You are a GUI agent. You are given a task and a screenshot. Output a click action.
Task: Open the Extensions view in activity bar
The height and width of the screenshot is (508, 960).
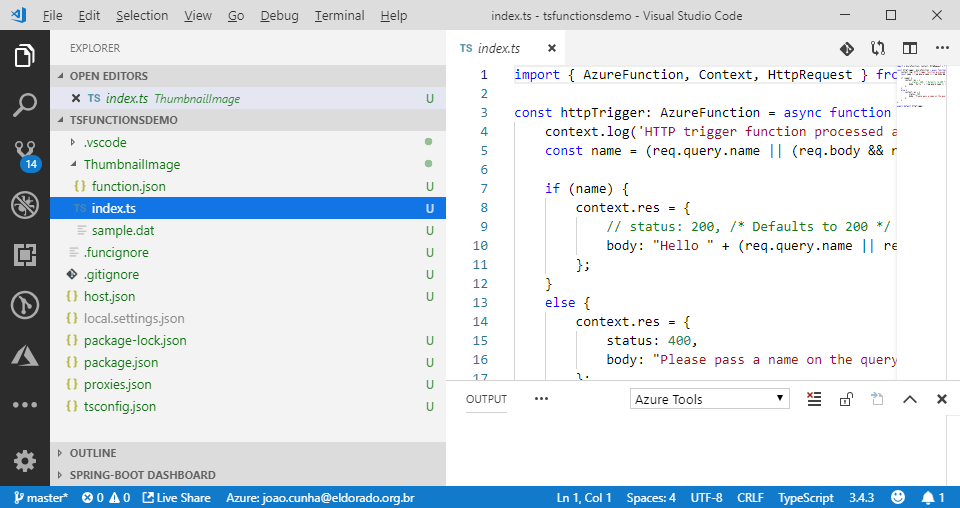(x=24, y=255)
